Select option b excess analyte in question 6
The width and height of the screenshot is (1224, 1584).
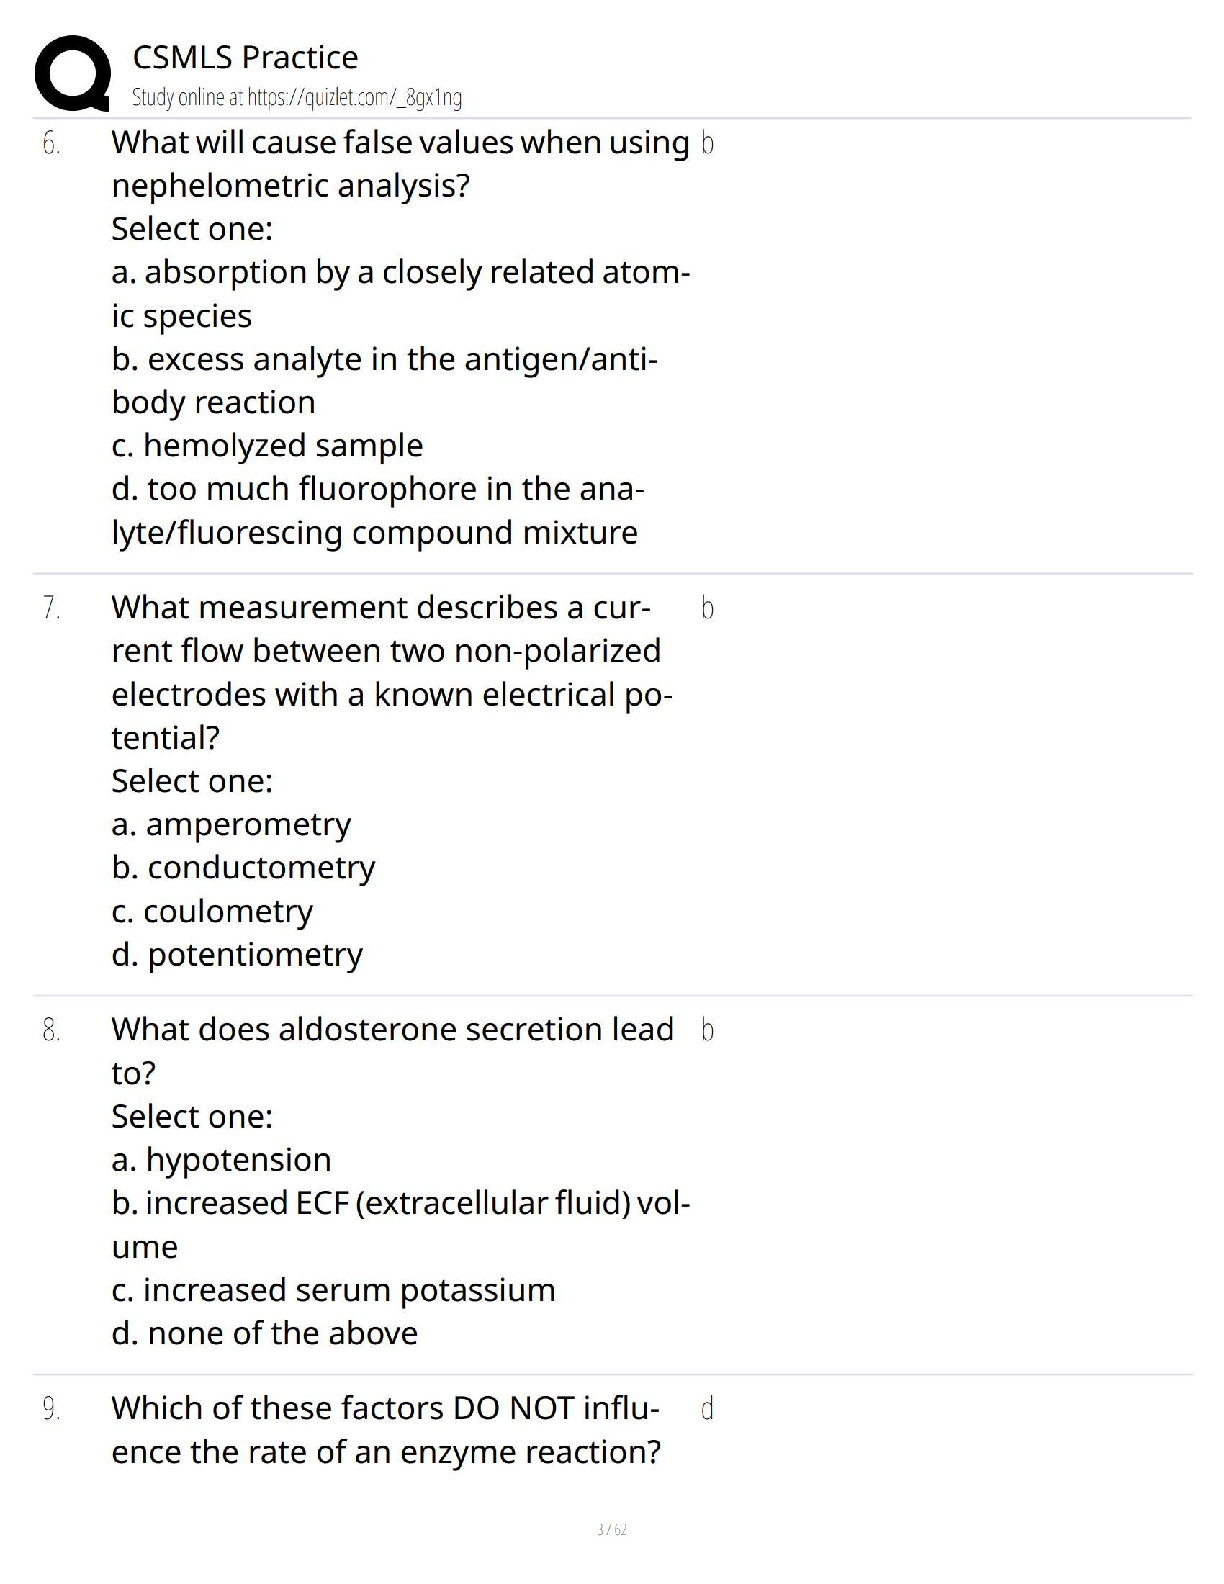click(x=385, y=359)
